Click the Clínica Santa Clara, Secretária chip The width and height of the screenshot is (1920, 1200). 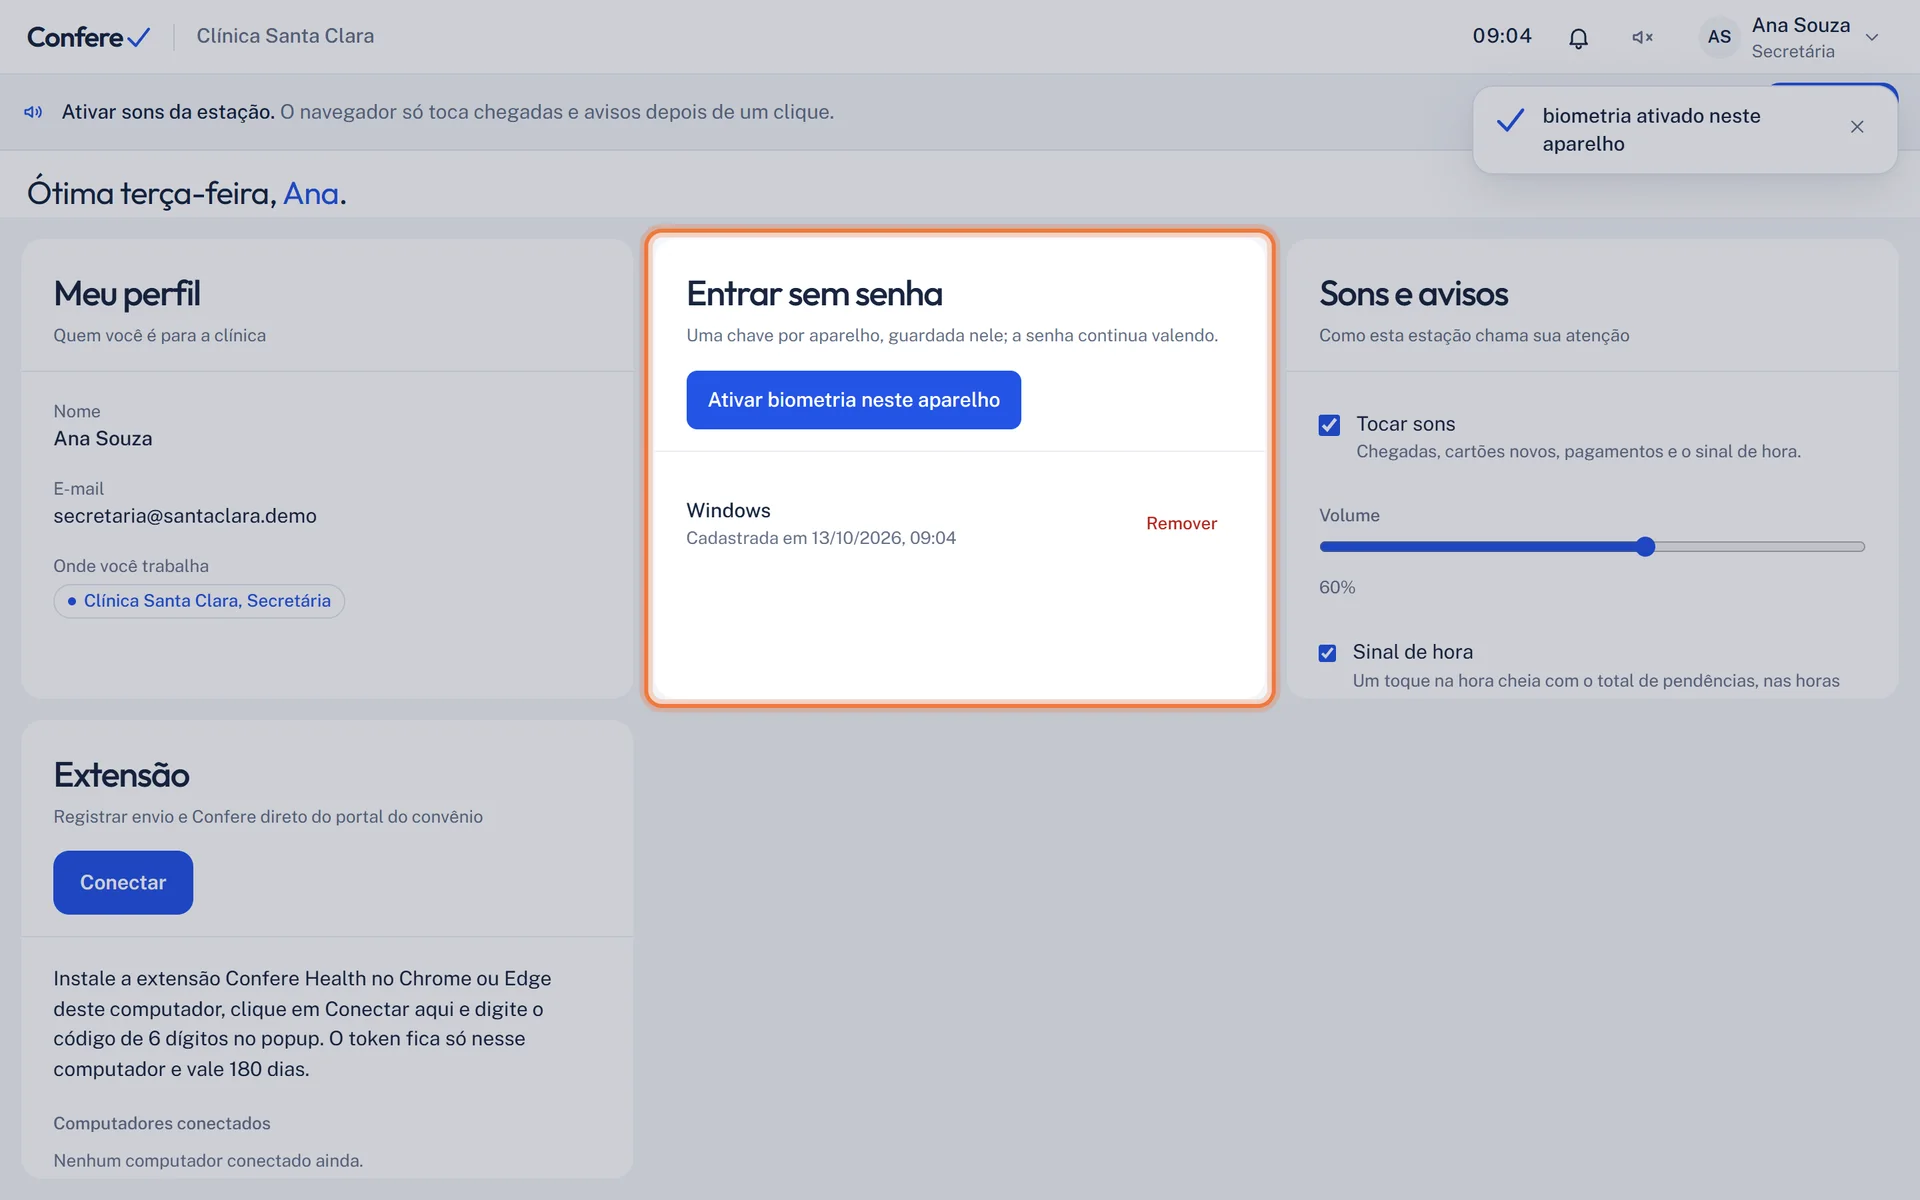(199, 601)
